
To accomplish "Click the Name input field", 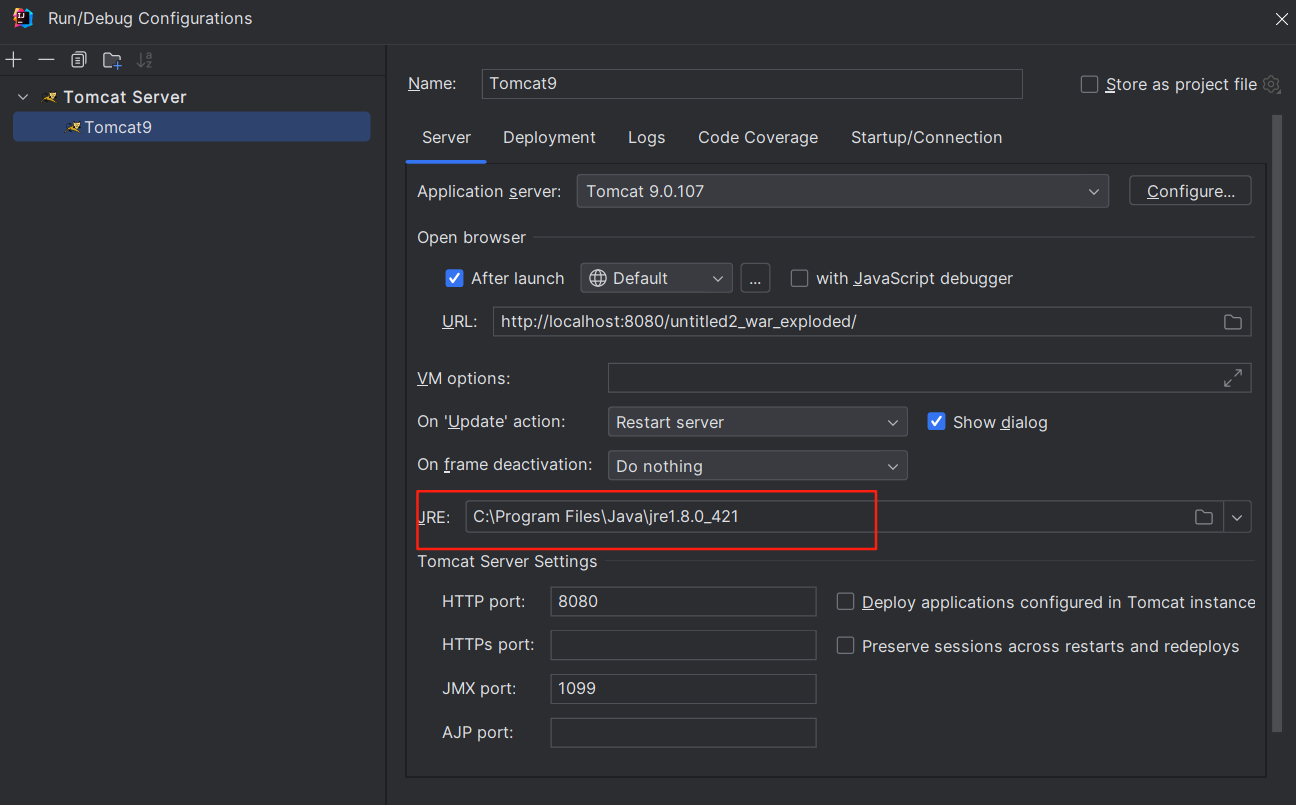I will [752, 84].
